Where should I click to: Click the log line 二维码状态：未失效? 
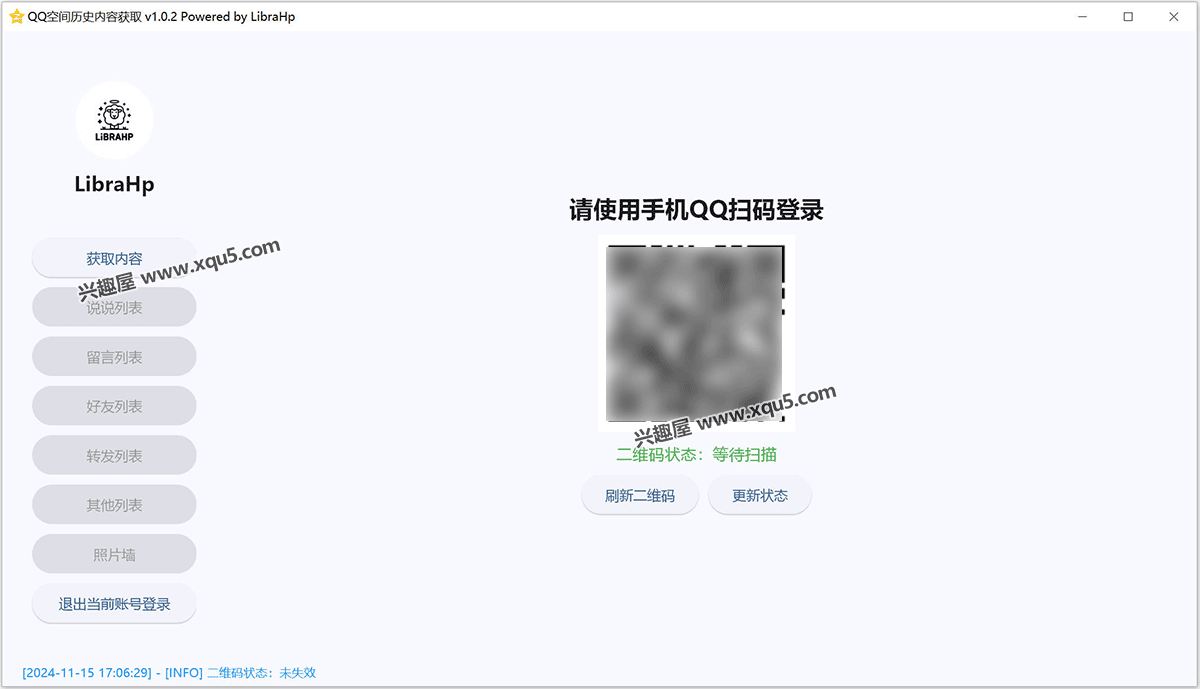click(x=169, y=673)
